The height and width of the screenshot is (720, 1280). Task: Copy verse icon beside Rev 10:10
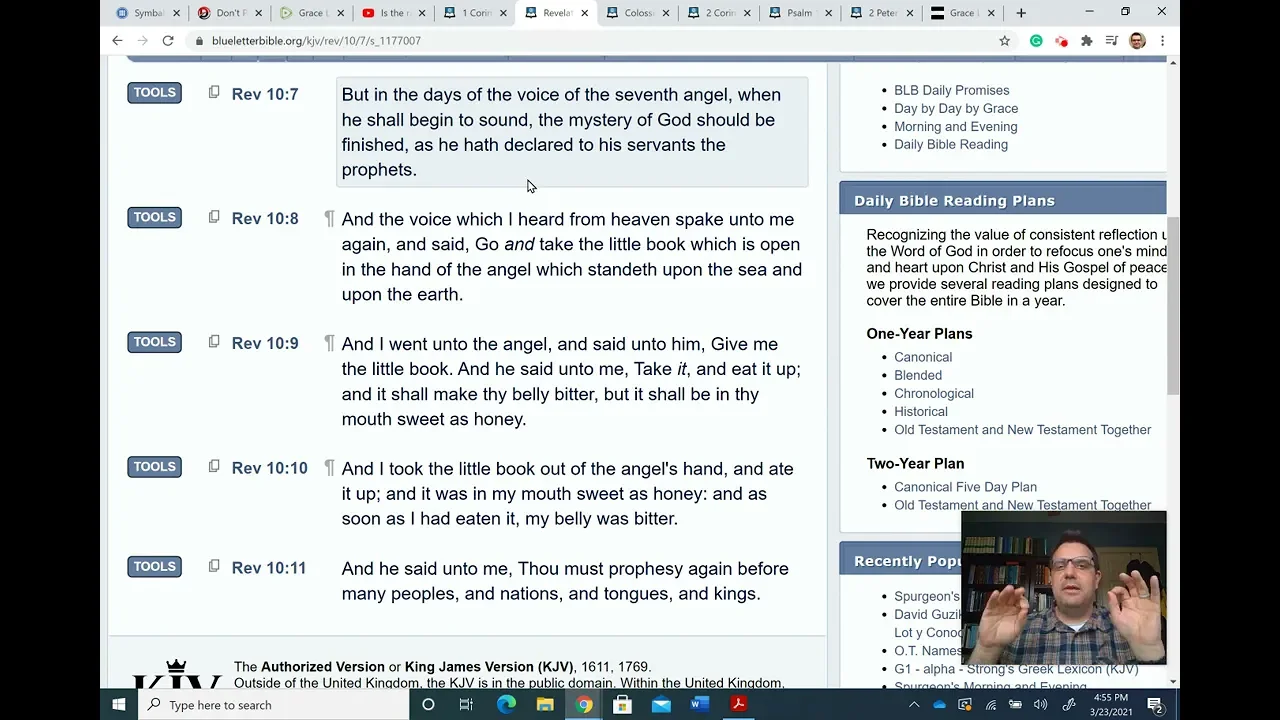[214, 467]
